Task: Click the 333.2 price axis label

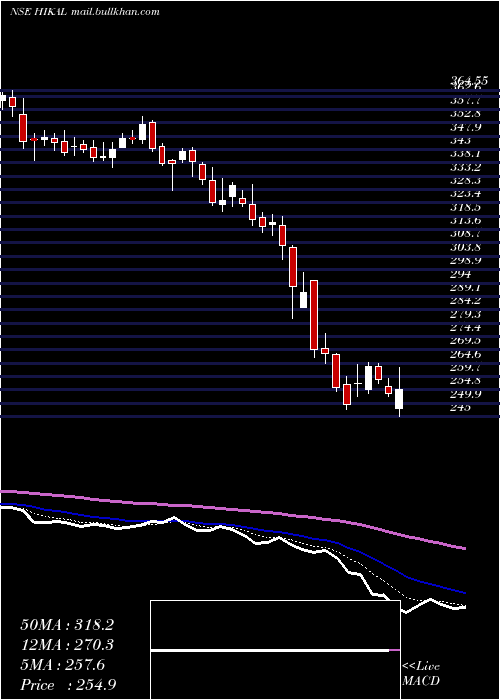Action: pos(465,167)
